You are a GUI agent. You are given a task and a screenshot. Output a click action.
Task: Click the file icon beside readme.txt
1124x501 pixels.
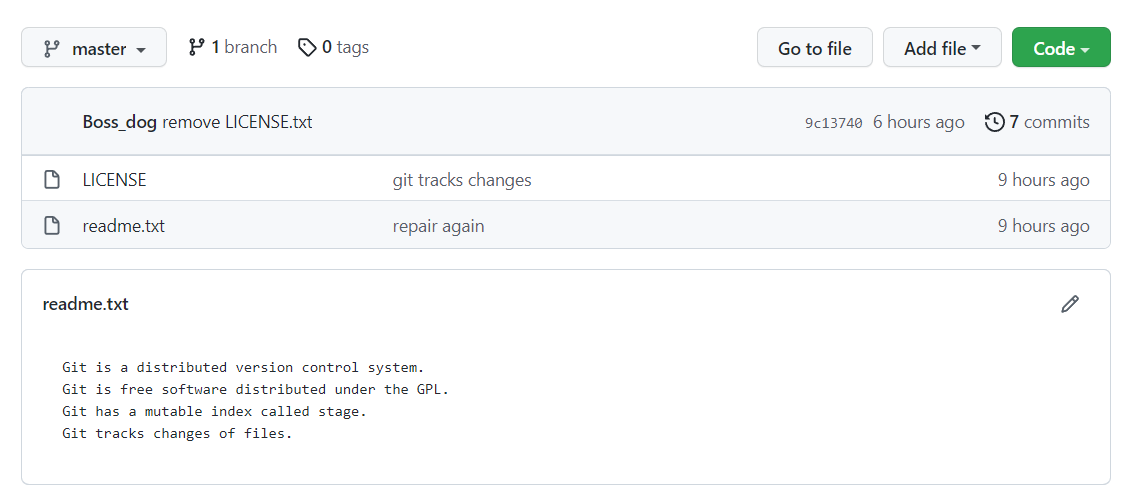[x=52, y=226]
